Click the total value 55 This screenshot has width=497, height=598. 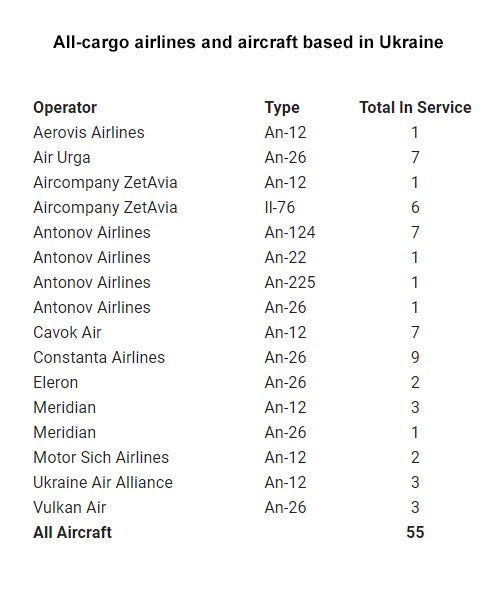415,532
